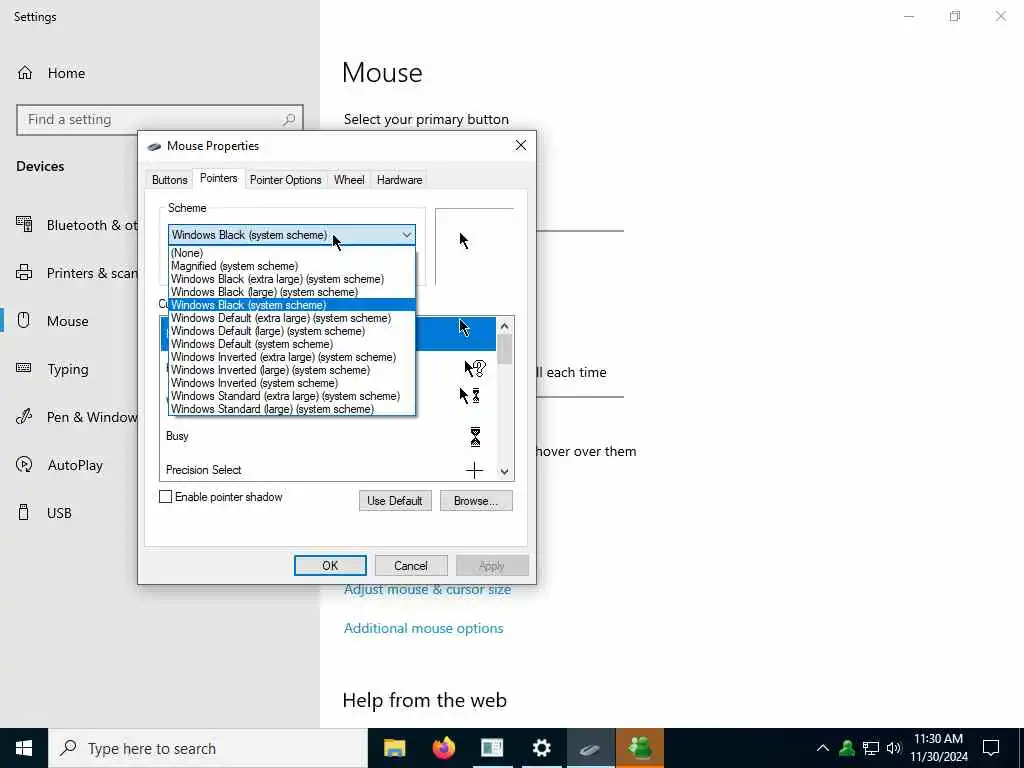Open AutoPlay settings
This screenshot has width=1024, height=768.
click(59, 465)
